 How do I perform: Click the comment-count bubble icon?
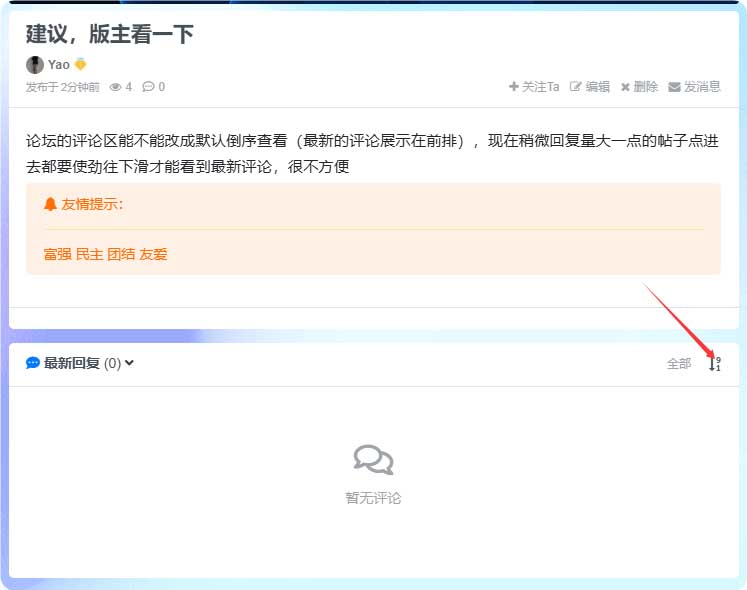click(148, 87)
